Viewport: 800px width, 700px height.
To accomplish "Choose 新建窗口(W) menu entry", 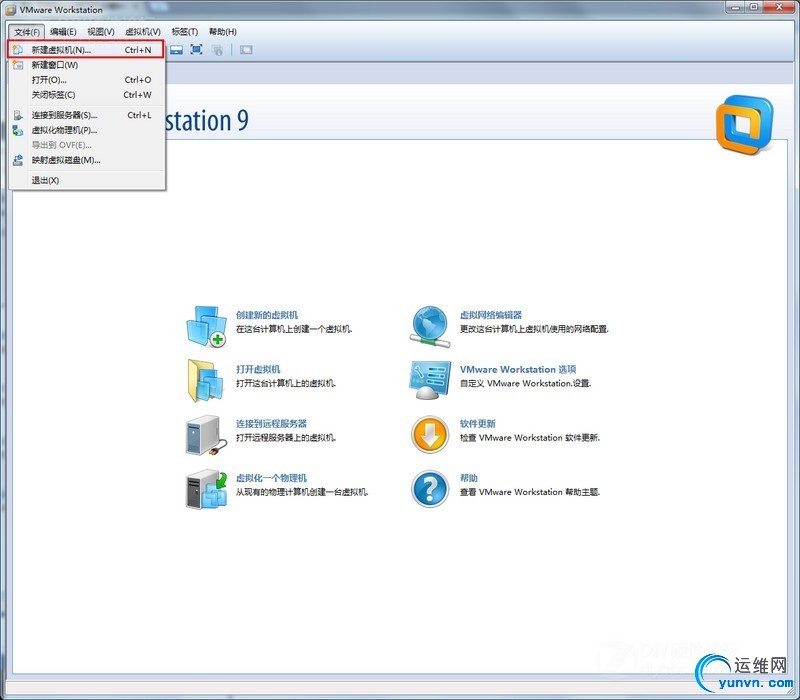I will coord(86,65).
